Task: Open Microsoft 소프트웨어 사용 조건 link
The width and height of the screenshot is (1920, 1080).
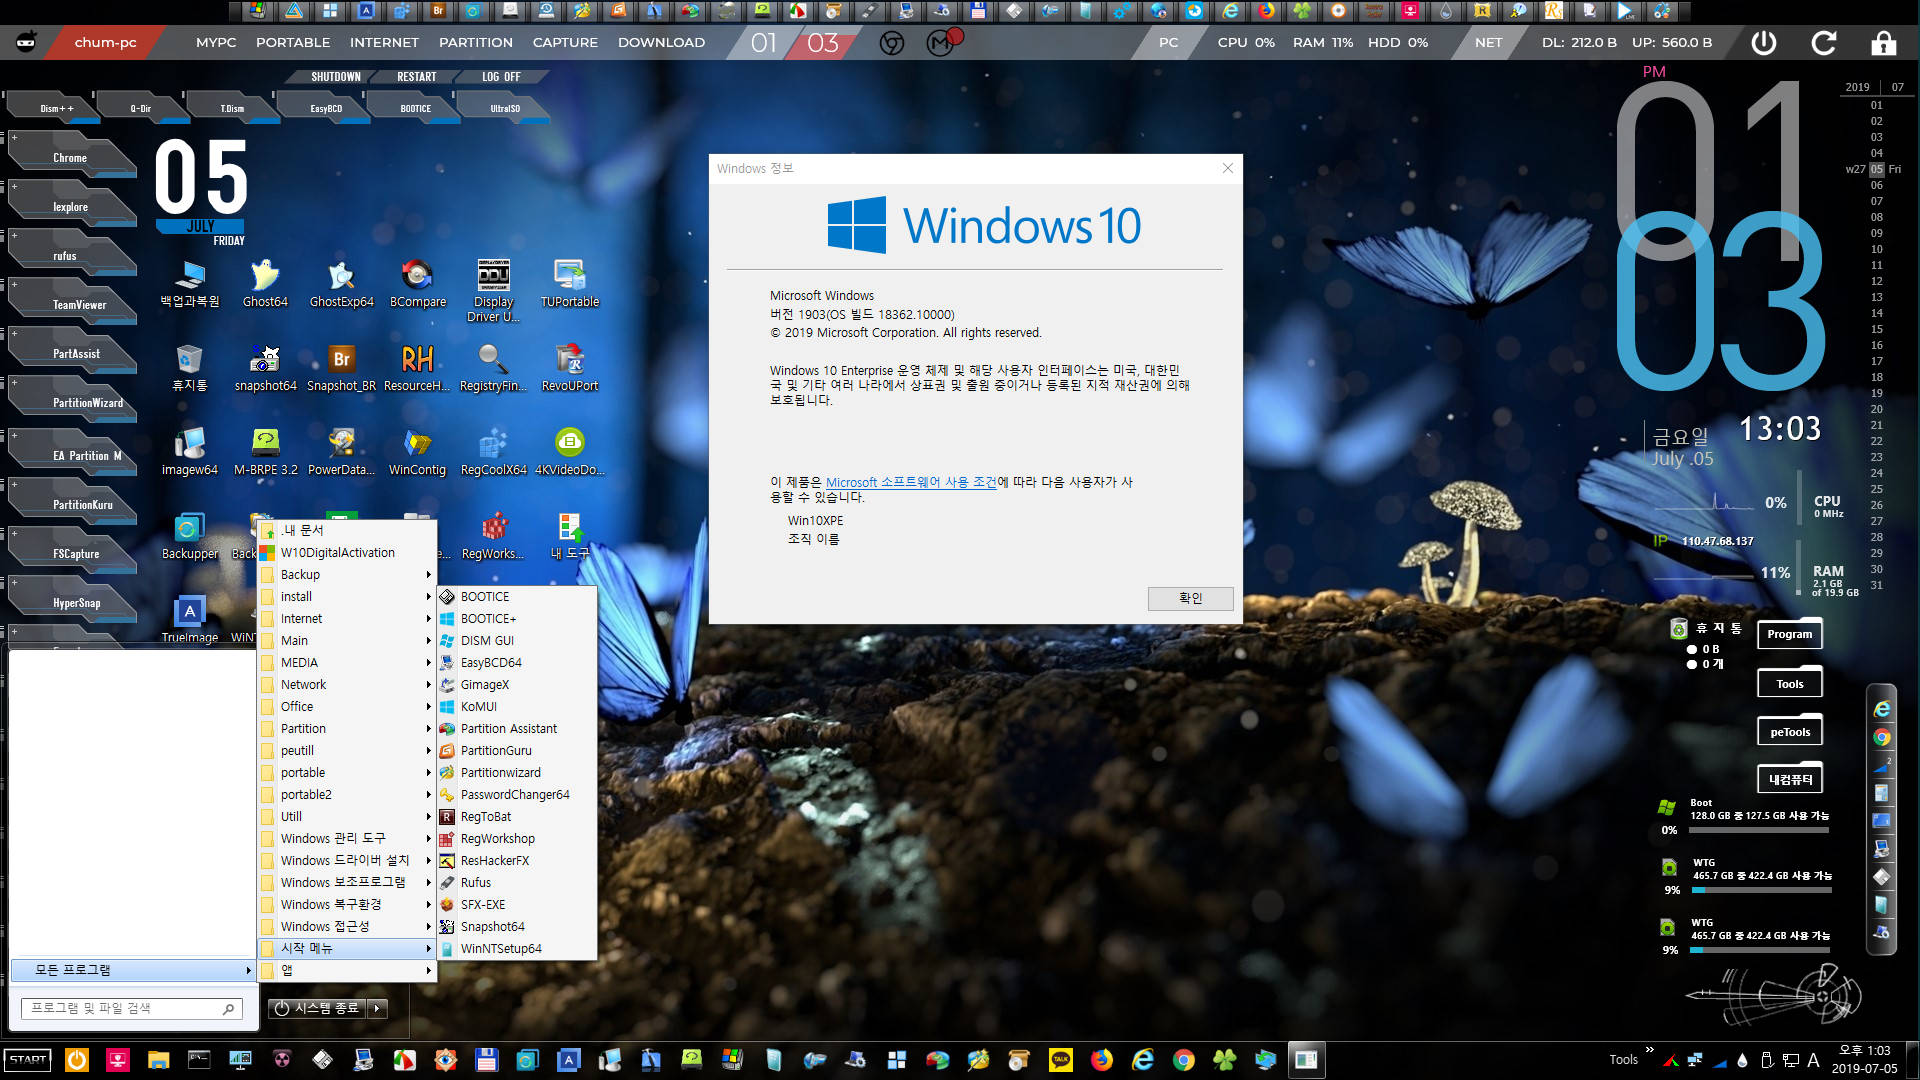Action: (911, 482)
